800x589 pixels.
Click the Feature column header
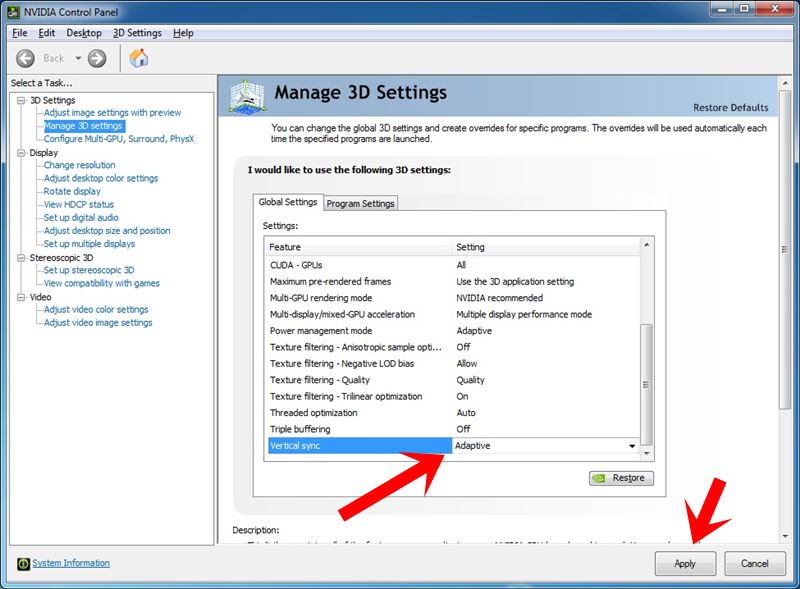[358, 247]
